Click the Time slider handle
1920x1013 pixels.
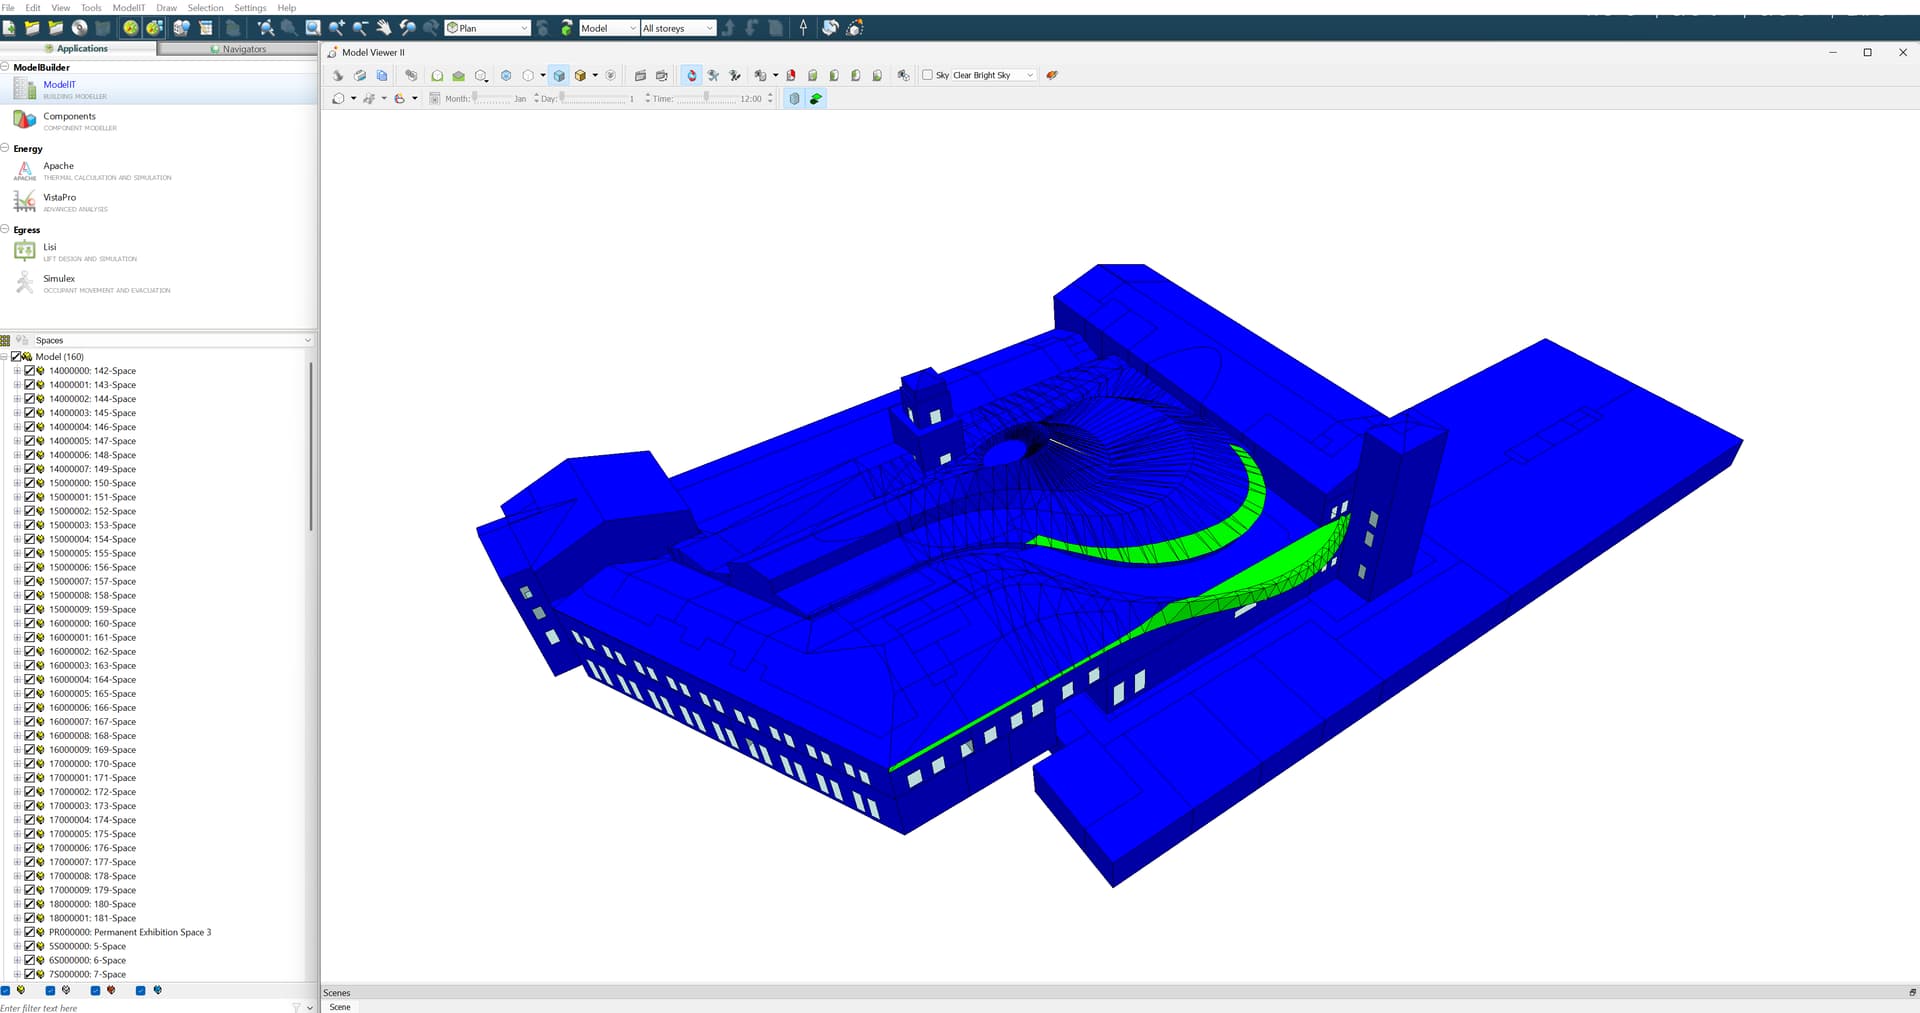coord(706,98)
